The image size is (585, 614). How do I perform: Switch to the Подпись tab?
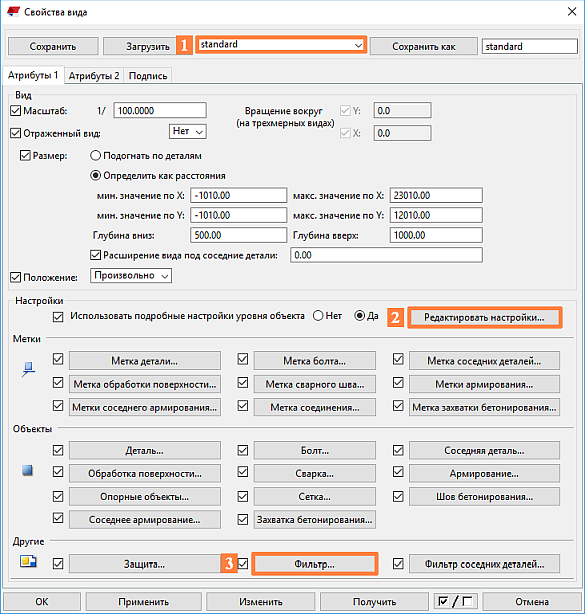pos(148,76)
